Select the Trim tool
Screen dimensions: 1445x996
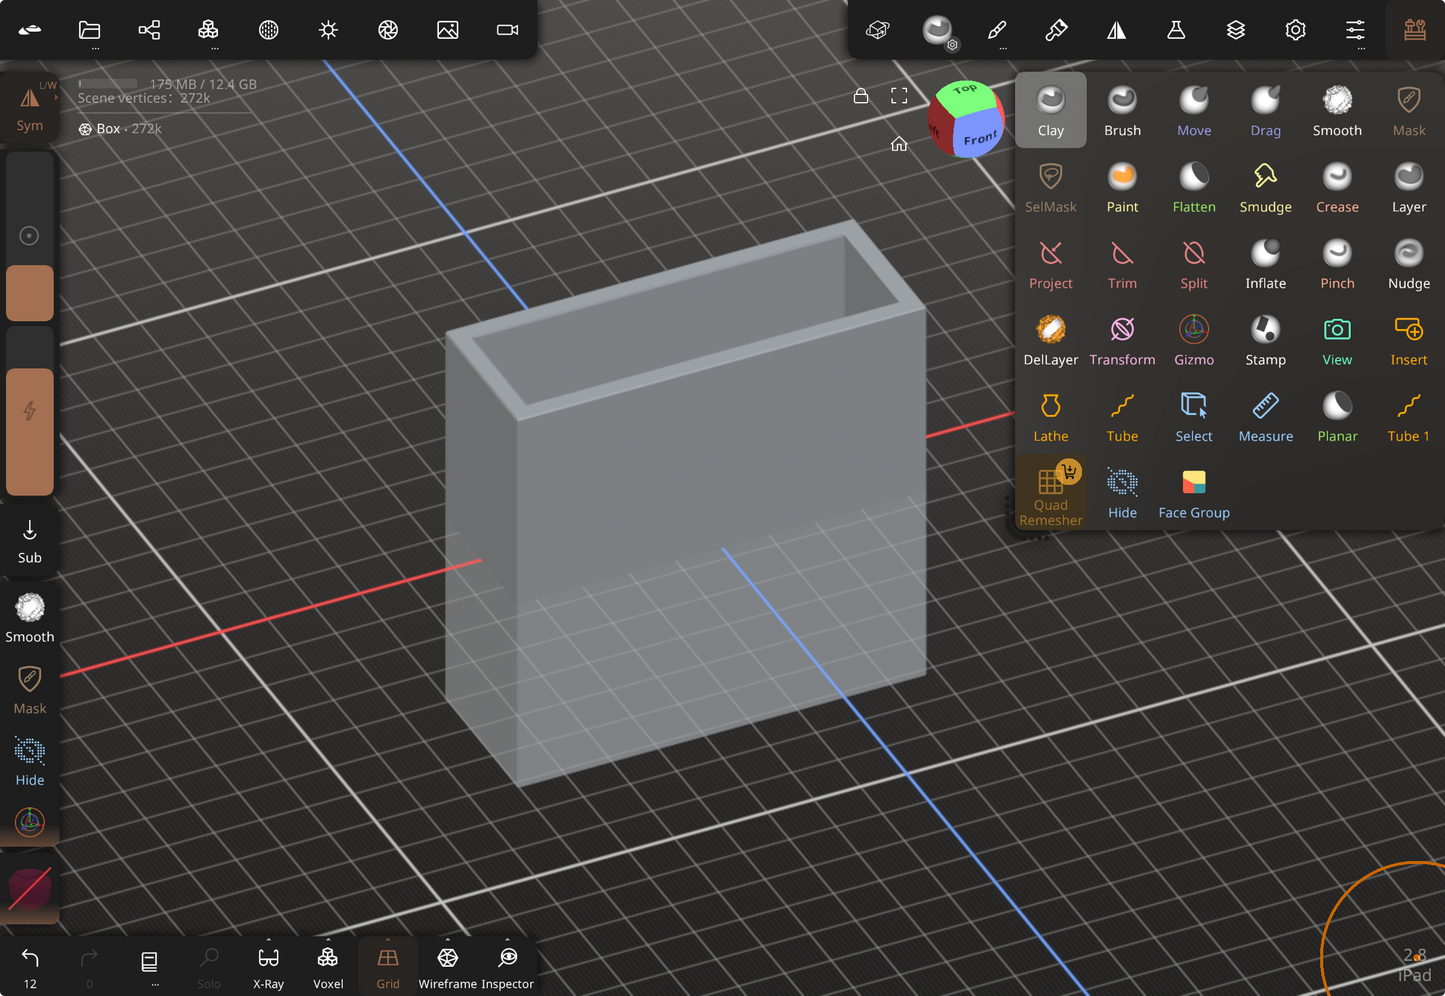1122,264
